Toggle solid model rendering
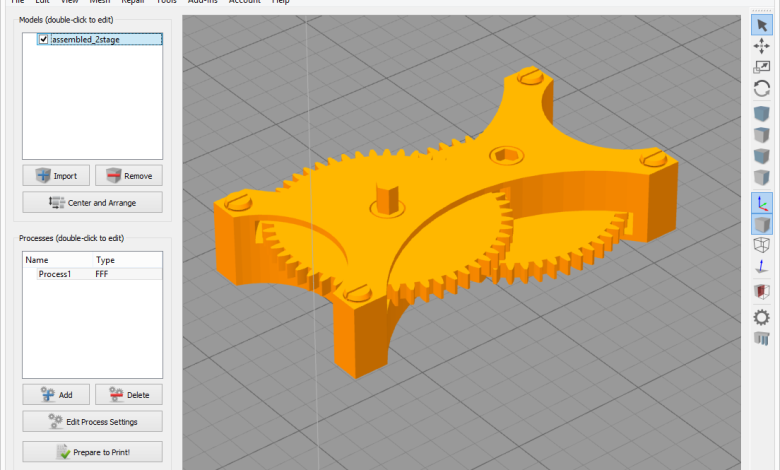The width and height of the screenshot is (780, 470). tap(761, 225)
